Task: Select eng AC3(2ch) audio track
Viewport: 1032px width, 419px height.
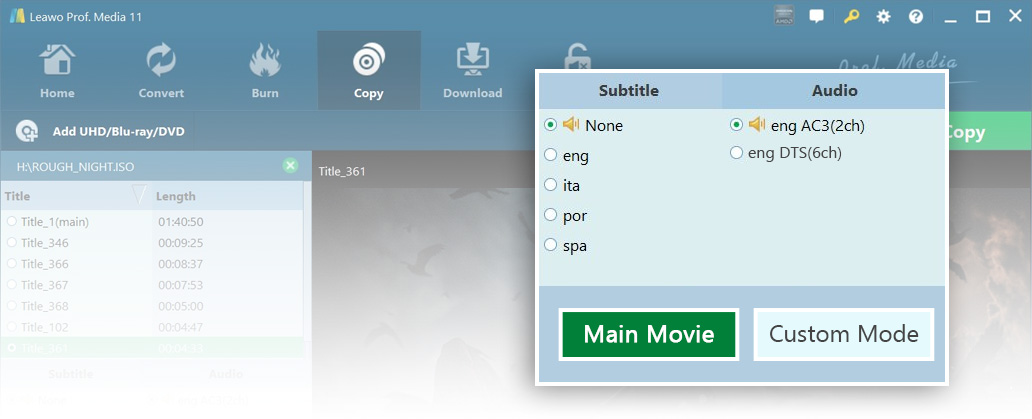Action: [x=736, y=124]
